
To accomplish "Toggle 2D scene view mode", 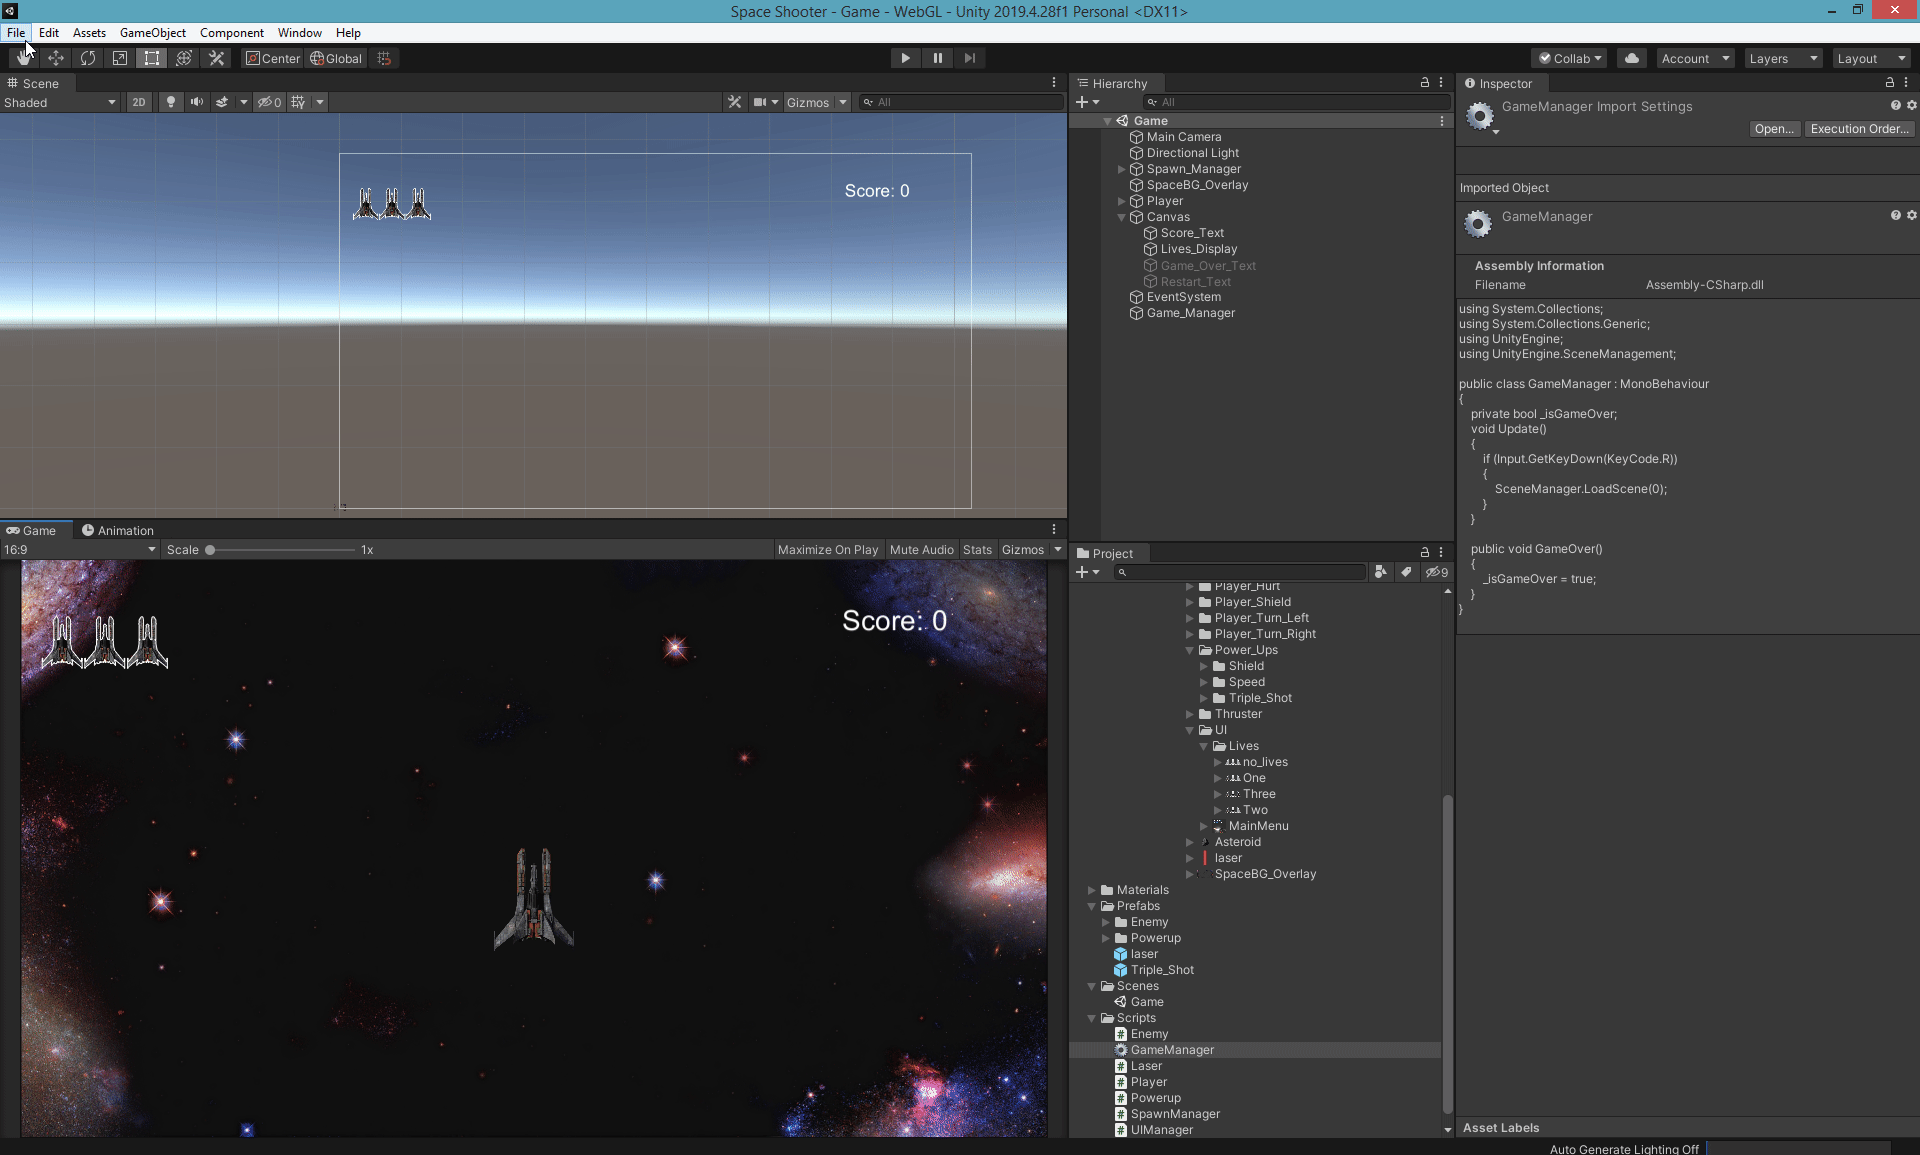I will 139,102.
